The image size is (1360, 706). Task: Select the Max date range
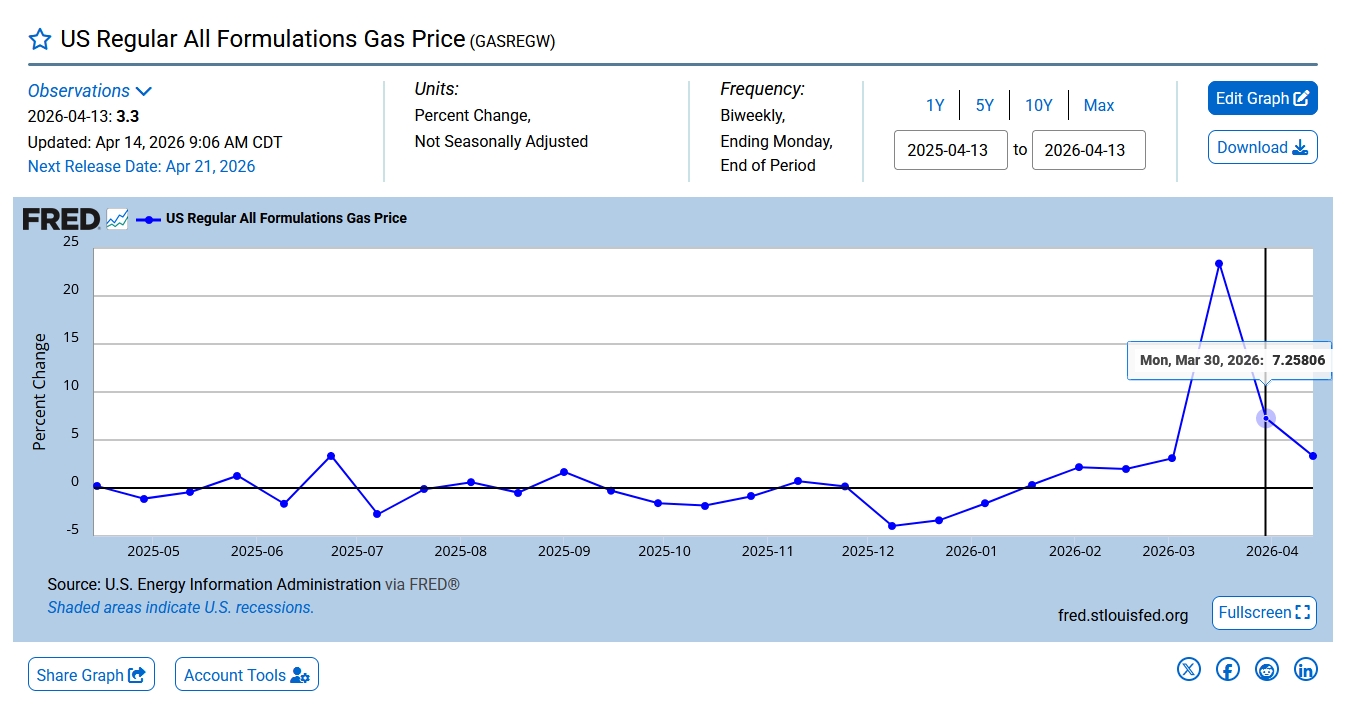coord(1098,105)
